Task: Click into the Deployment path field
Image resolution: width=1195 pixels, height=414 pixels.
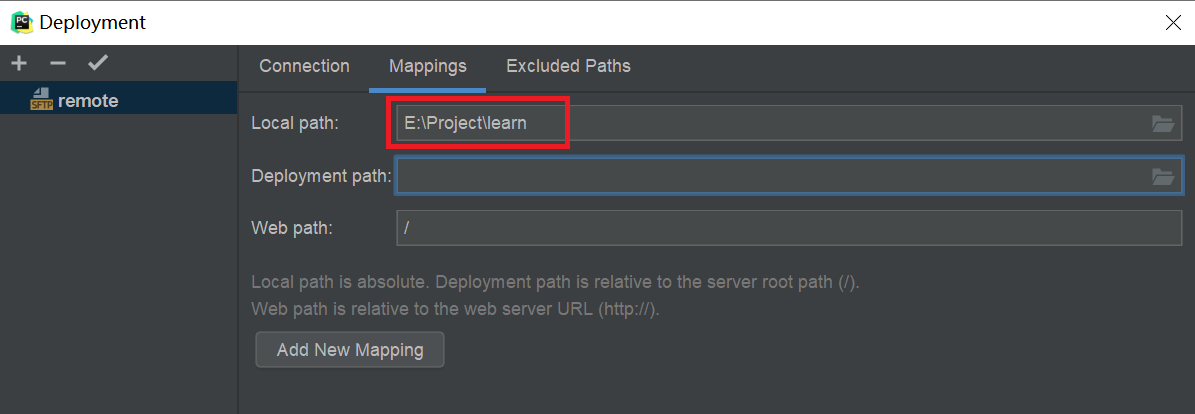Action: tap(770, 177)
